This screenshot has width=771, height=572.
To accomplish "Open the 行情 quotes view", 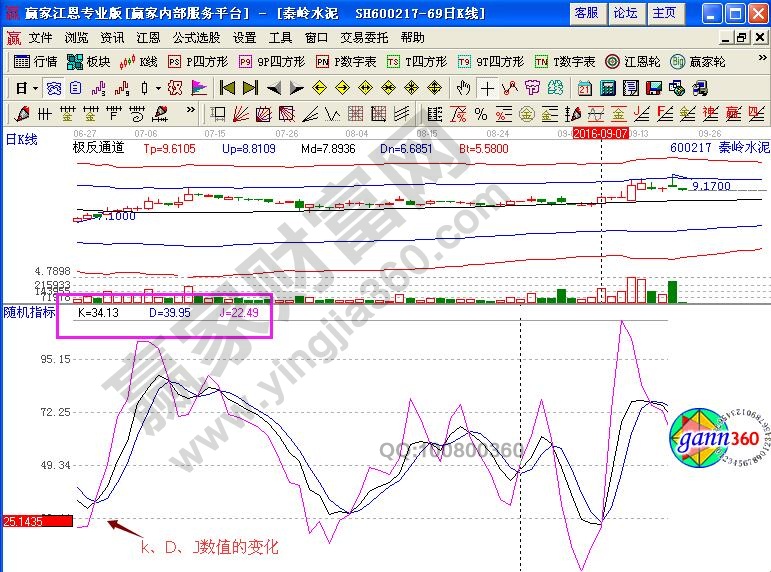I will coord(35,61).
